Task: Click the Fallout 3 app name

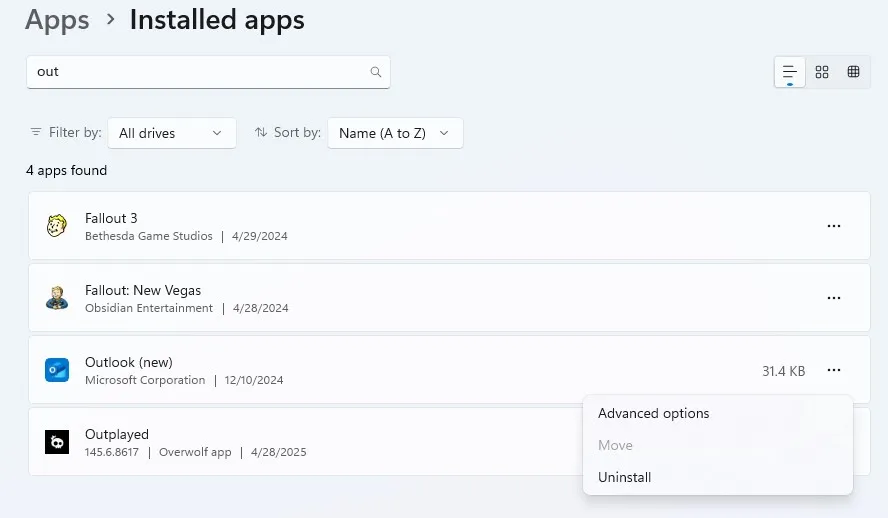Action: coord(111,219)
